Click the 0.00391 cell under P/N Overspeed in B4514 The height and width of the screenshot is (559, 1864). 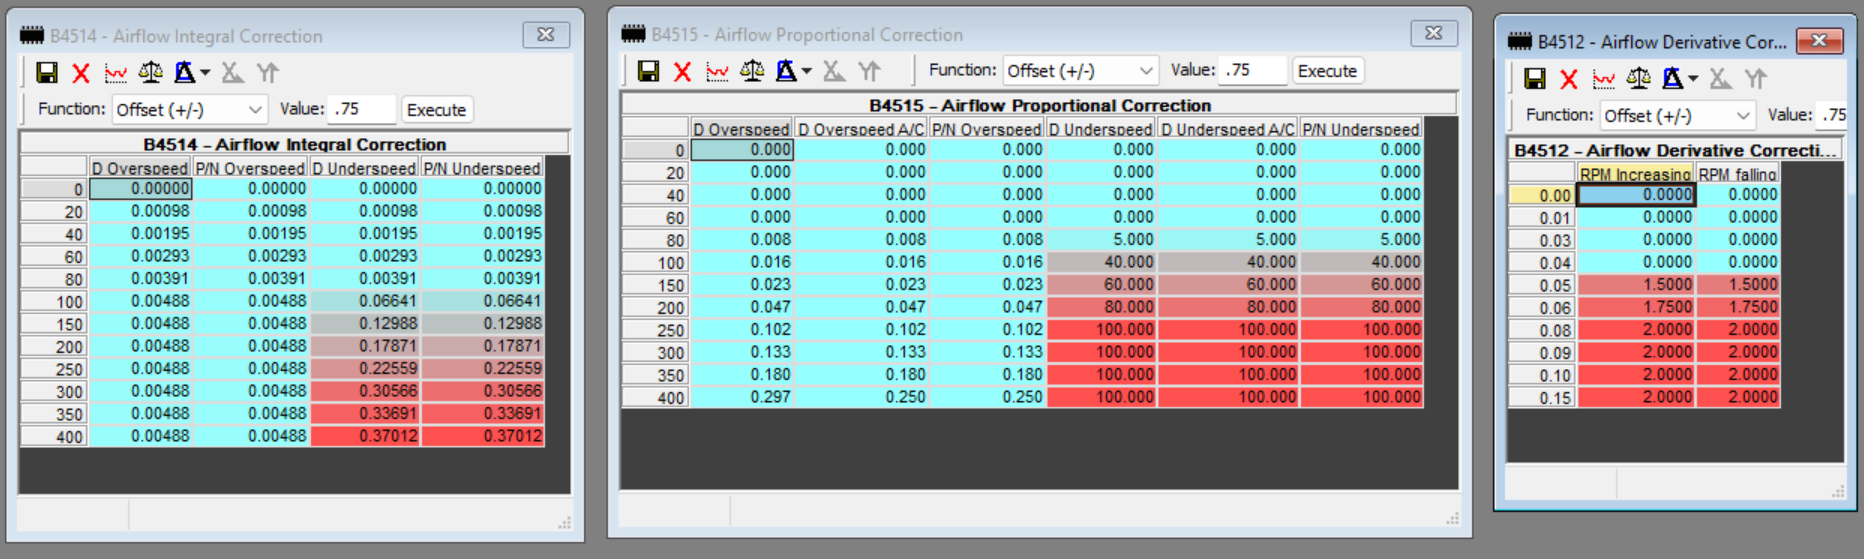[x=250, y=278]
